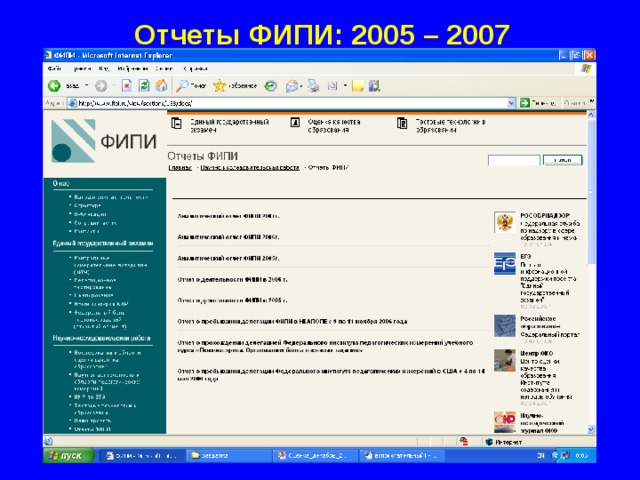Open the Help menu in menu bar
640x480 pixels.
195,69
